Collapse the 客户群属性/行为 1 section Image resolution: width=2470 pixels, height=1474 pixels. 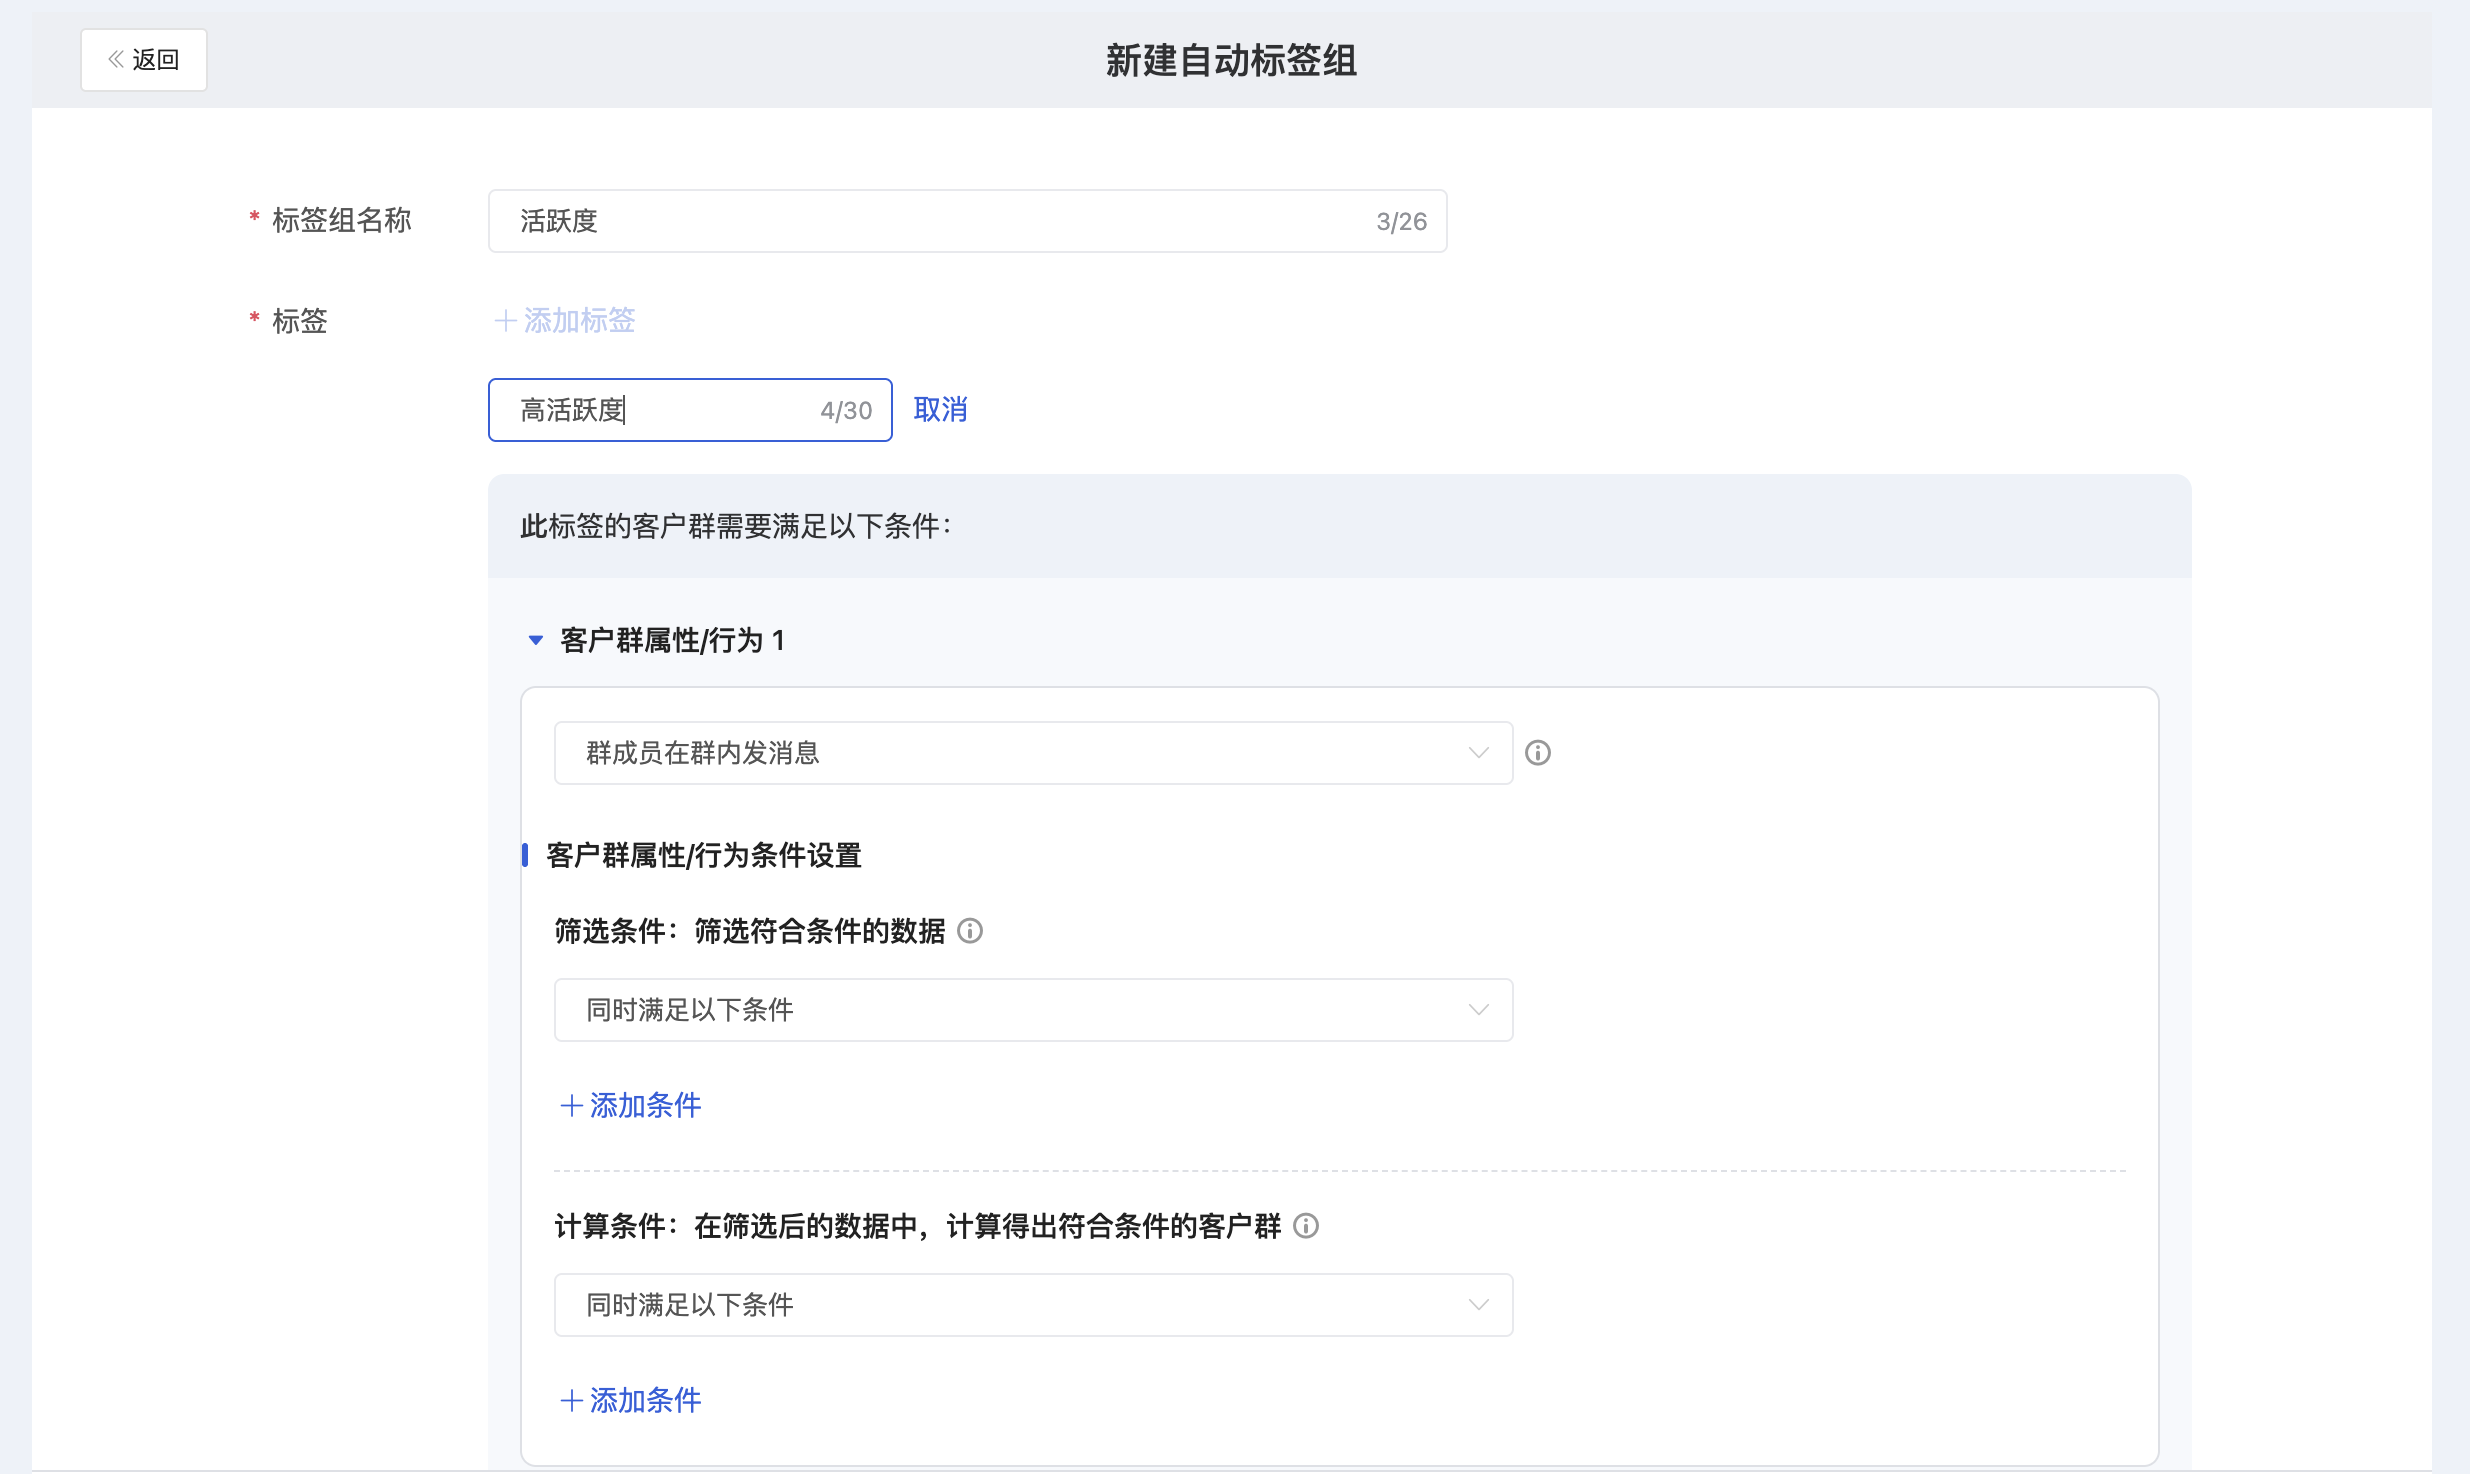[536, 640]
